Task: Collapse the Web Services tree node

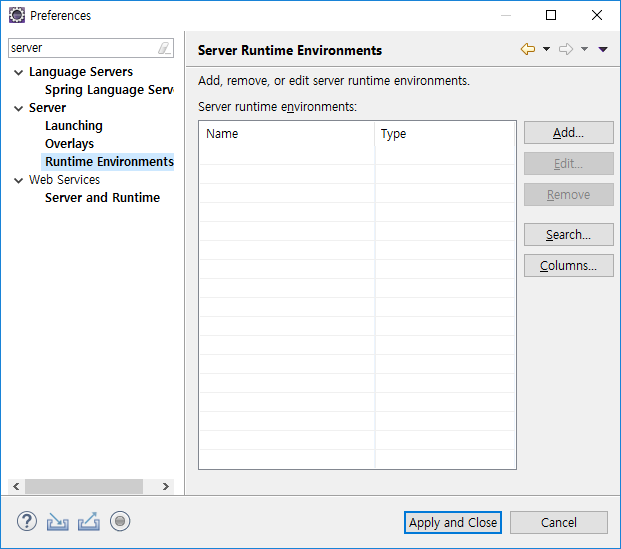Action: point(18,181)
